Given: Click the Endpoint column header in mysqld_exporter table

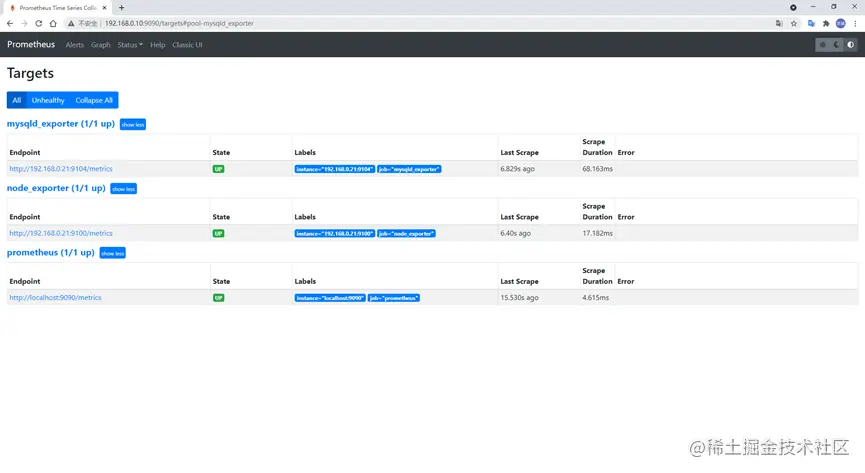Looking at the screenshot, I should click(25, 152).
